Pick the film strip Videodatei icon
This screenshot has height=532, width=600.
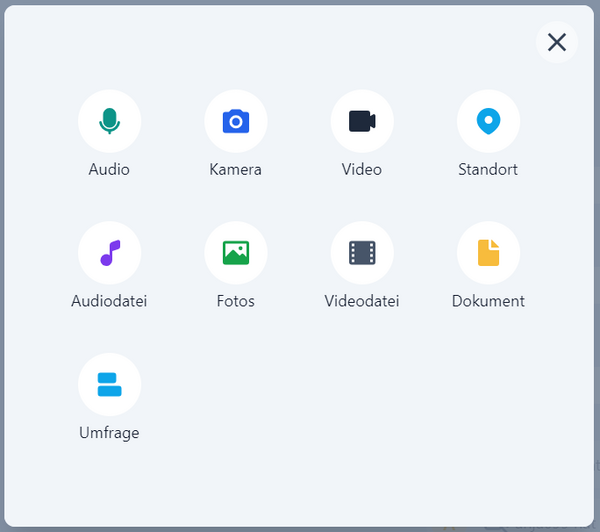pyautogui.click(x=362, y=253)
